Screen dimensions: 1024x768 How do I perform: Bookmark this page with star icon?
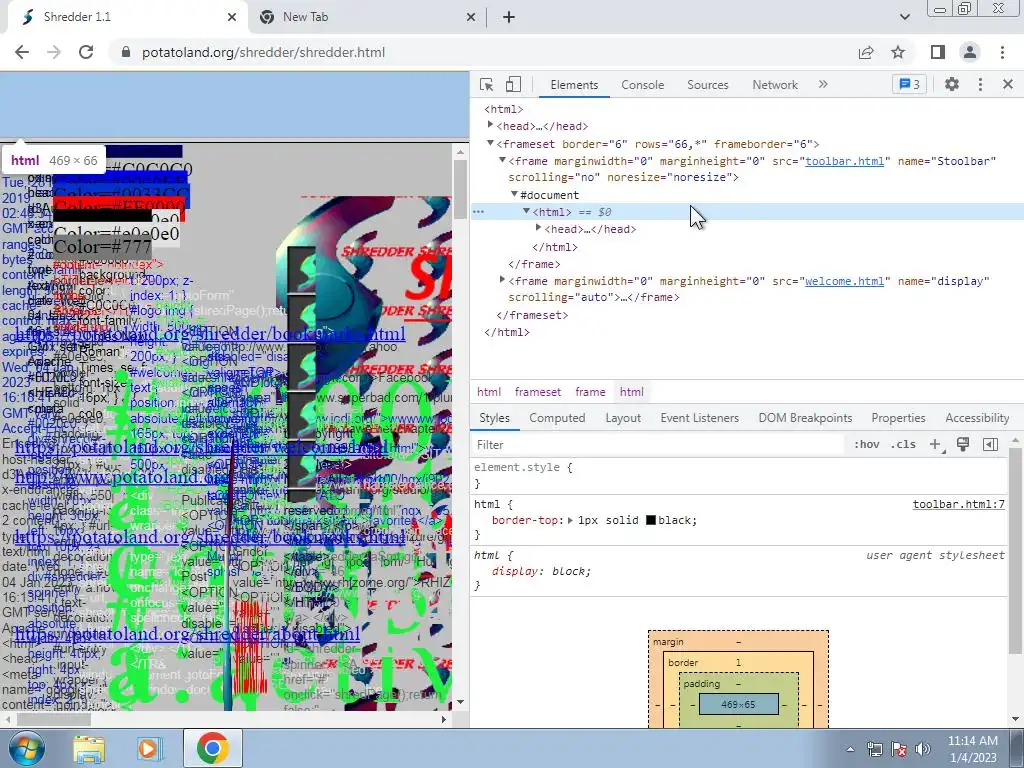[898, 52]
